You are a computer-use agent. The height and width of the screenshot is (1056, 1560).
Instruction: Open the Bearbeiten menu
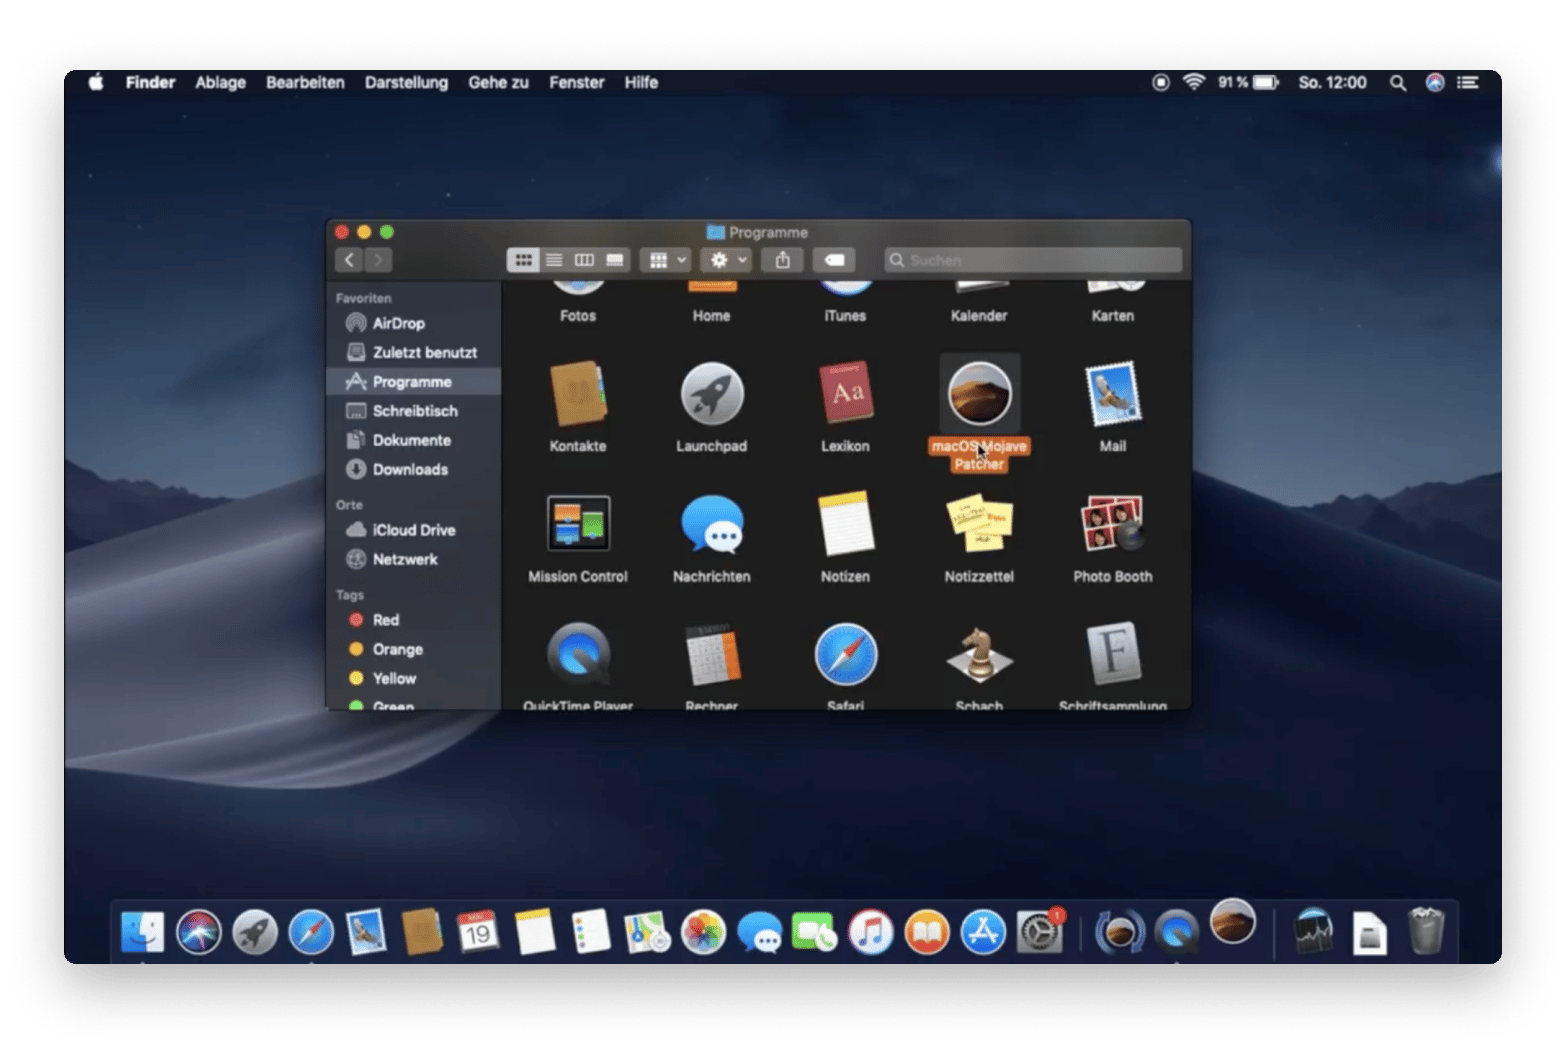tap(305, 82)
